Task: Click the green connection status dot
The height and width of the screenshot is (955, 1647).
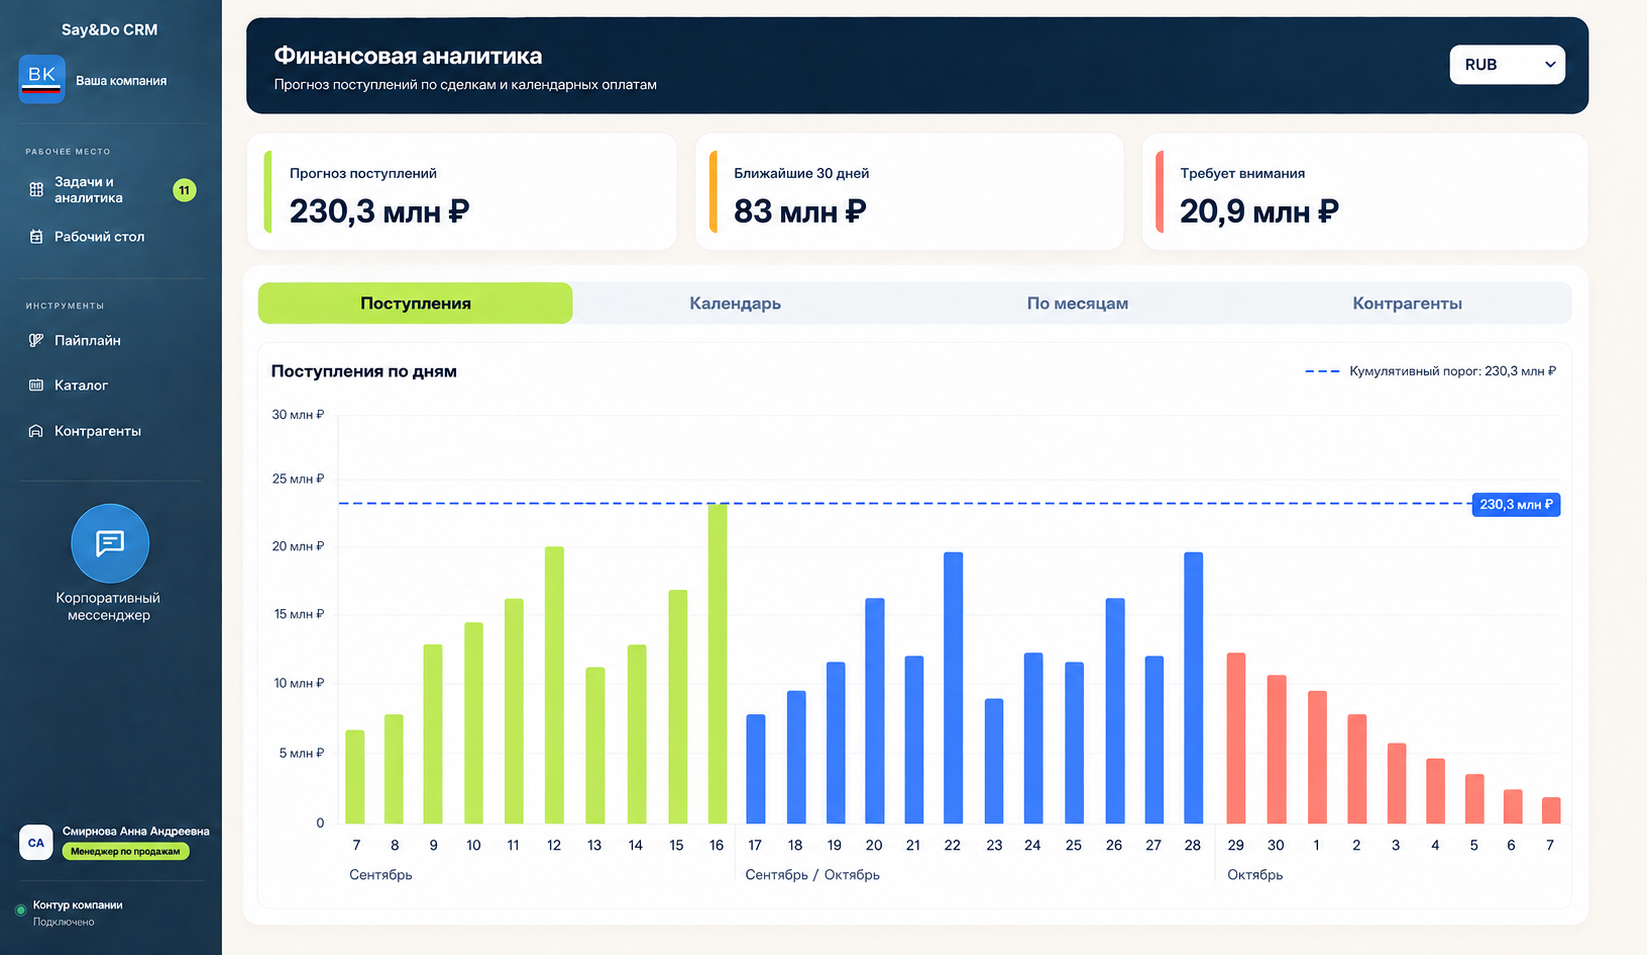Action: click(20, 910)
